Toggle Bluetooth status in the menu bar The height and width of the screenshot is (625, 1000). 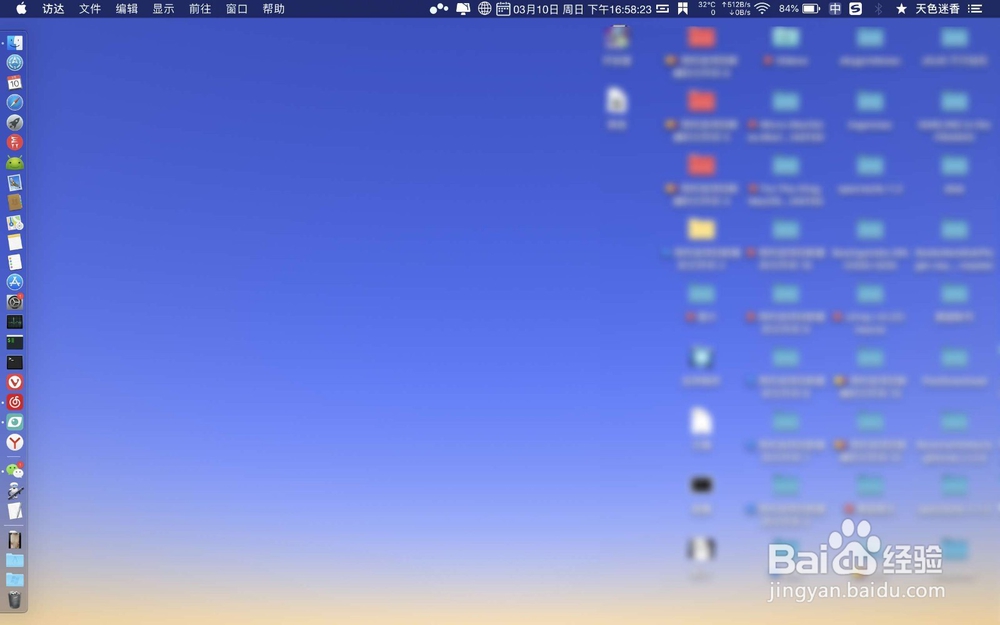click(x=878, y=9)
